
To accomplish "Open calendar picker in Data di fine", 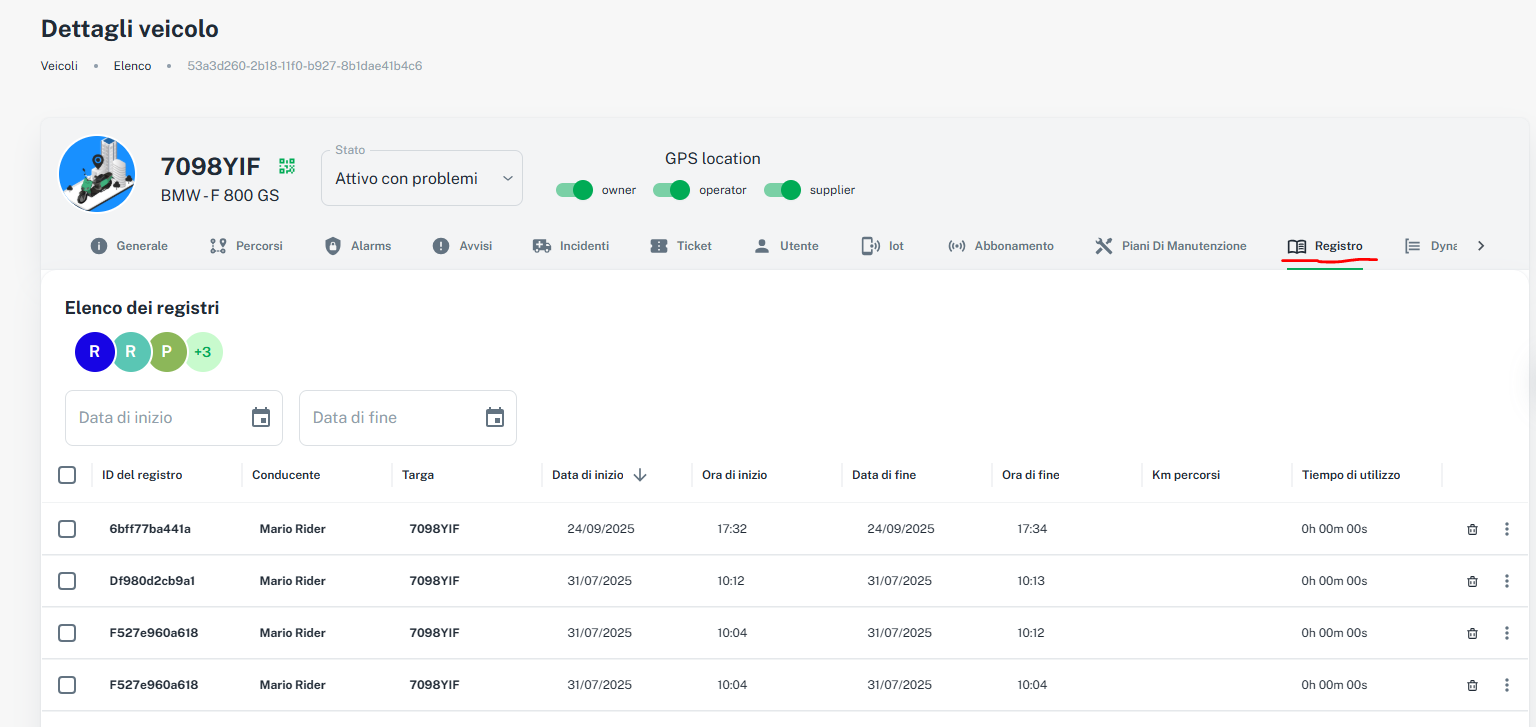I will coord(495,418).
